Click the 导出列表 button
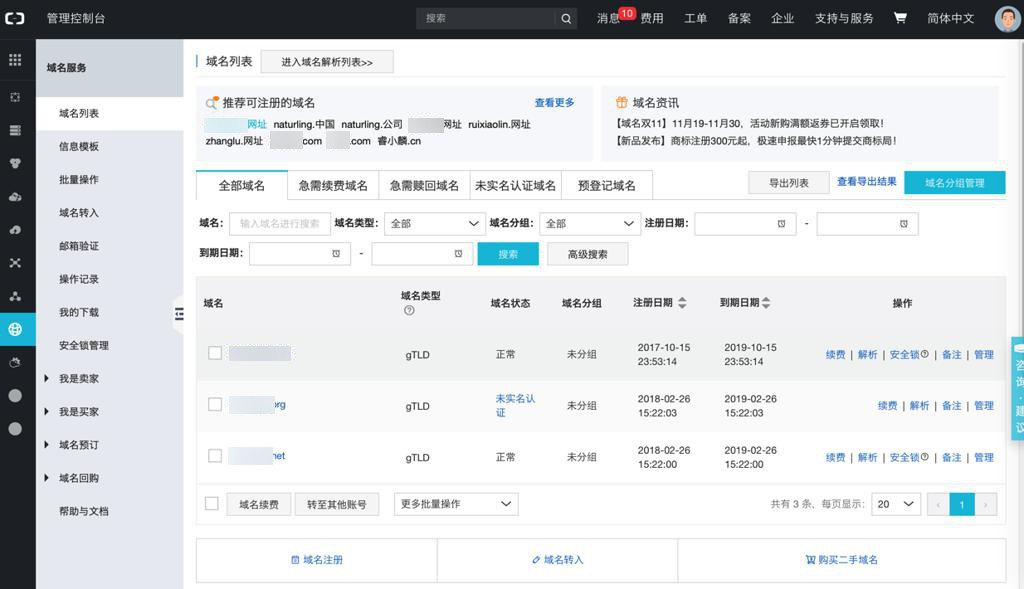 pos(789,183)
